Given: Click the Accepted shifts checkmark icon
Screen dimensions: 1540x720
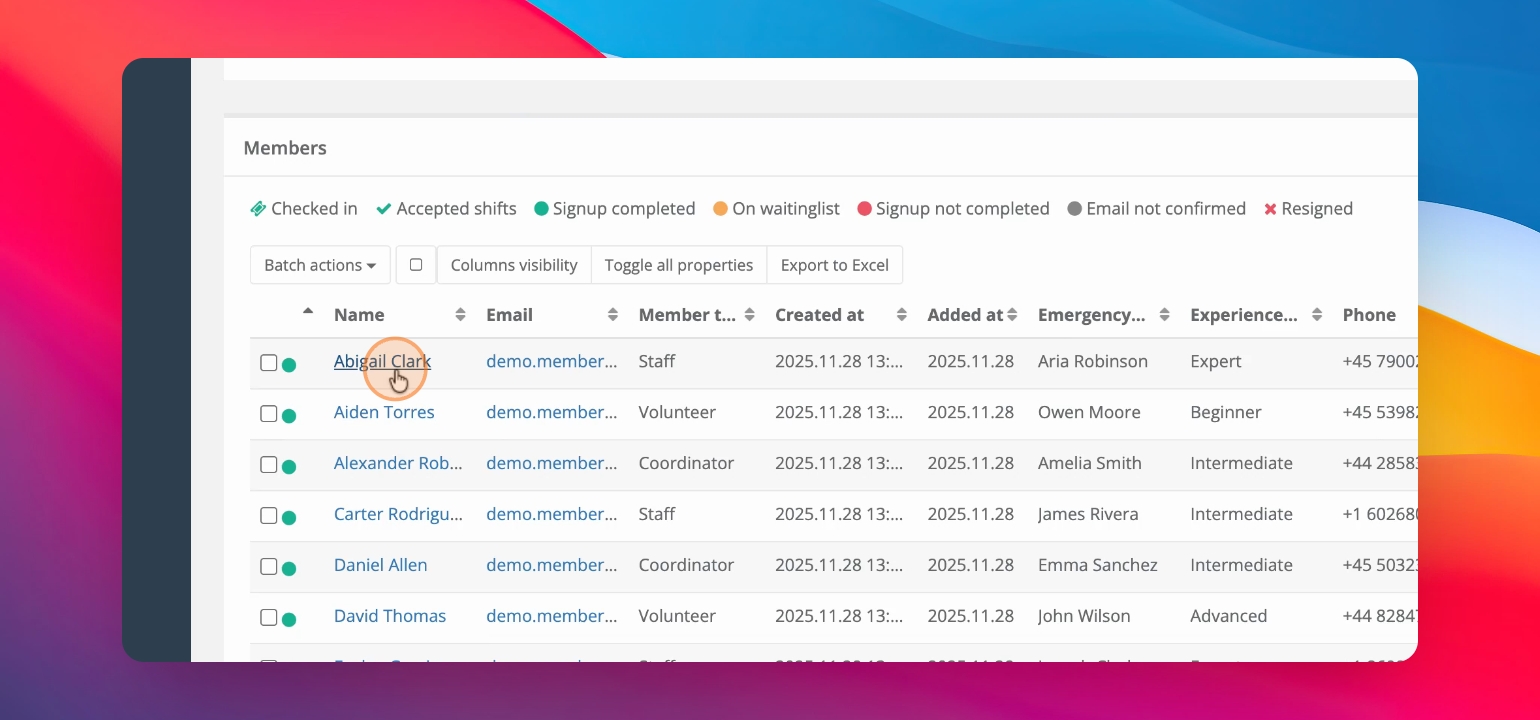Looking at the screenshot, I should tap(383, 209).
